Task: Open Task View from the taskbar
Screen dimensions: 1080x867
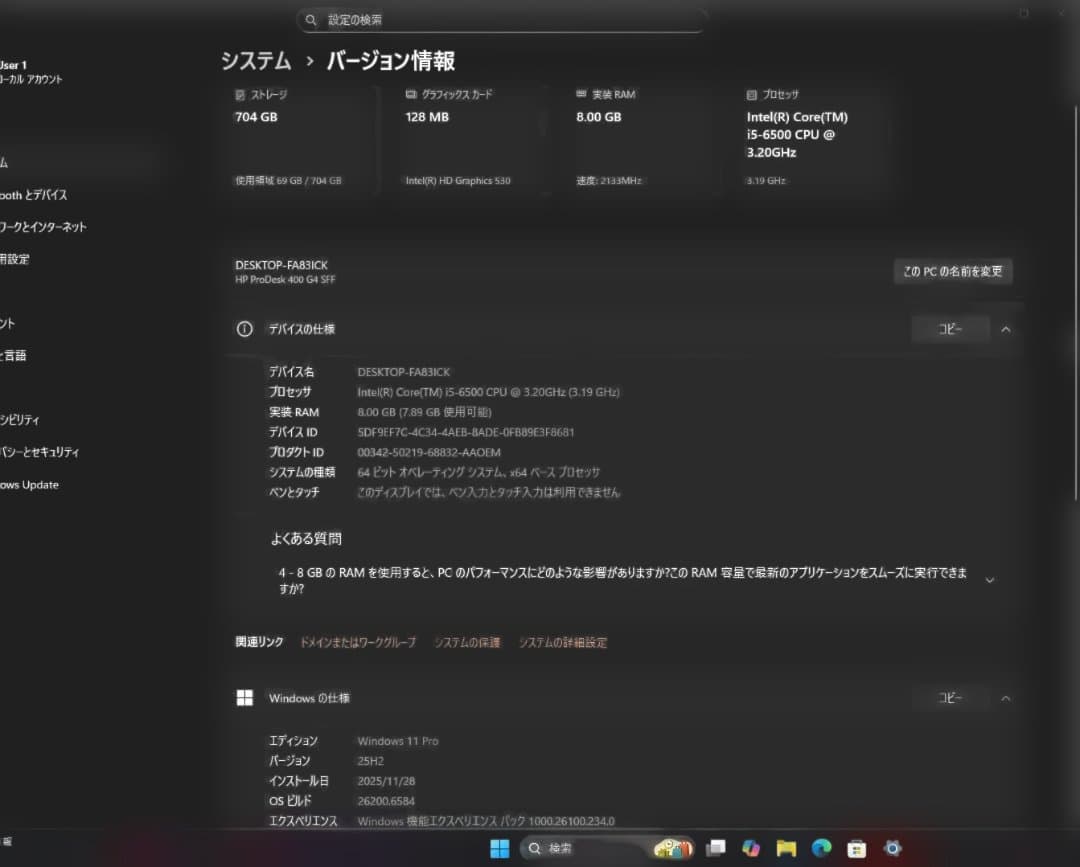Action: point(716,847)
